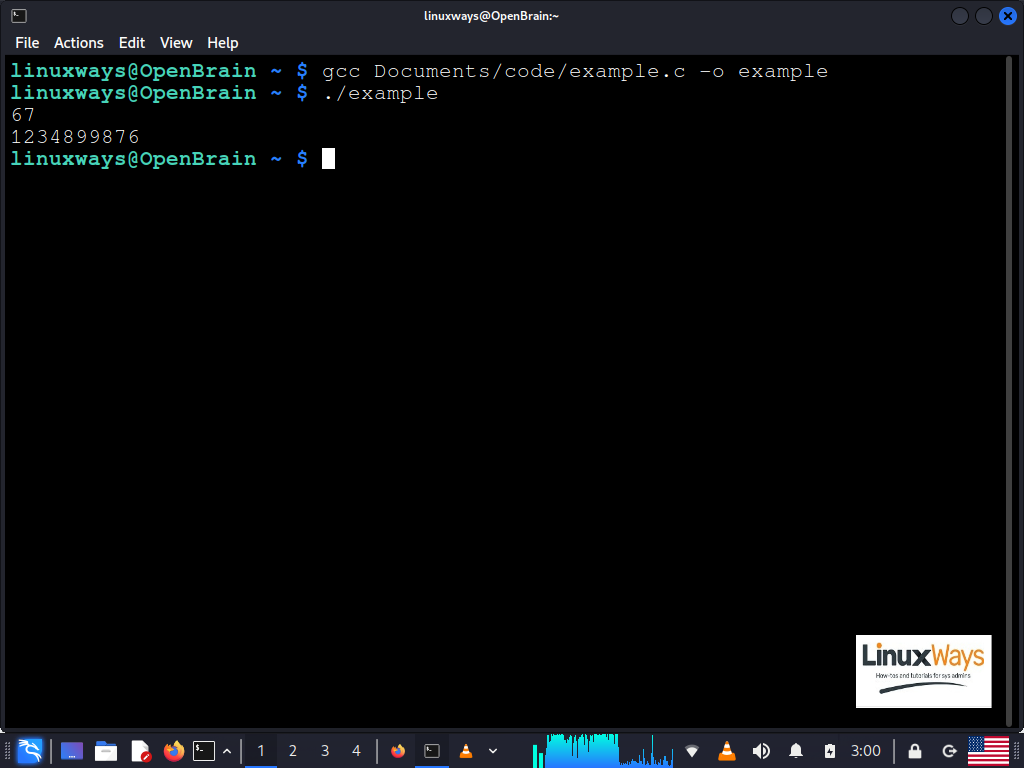Screen dimensions: 1024x768
Task: Open the Actions menu
Action: tap(78, 43)
